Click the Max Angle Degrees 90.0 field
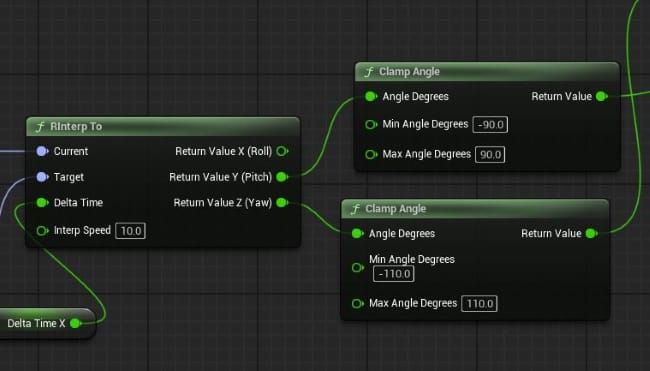650x371 pixels. [x=490, y=155]
